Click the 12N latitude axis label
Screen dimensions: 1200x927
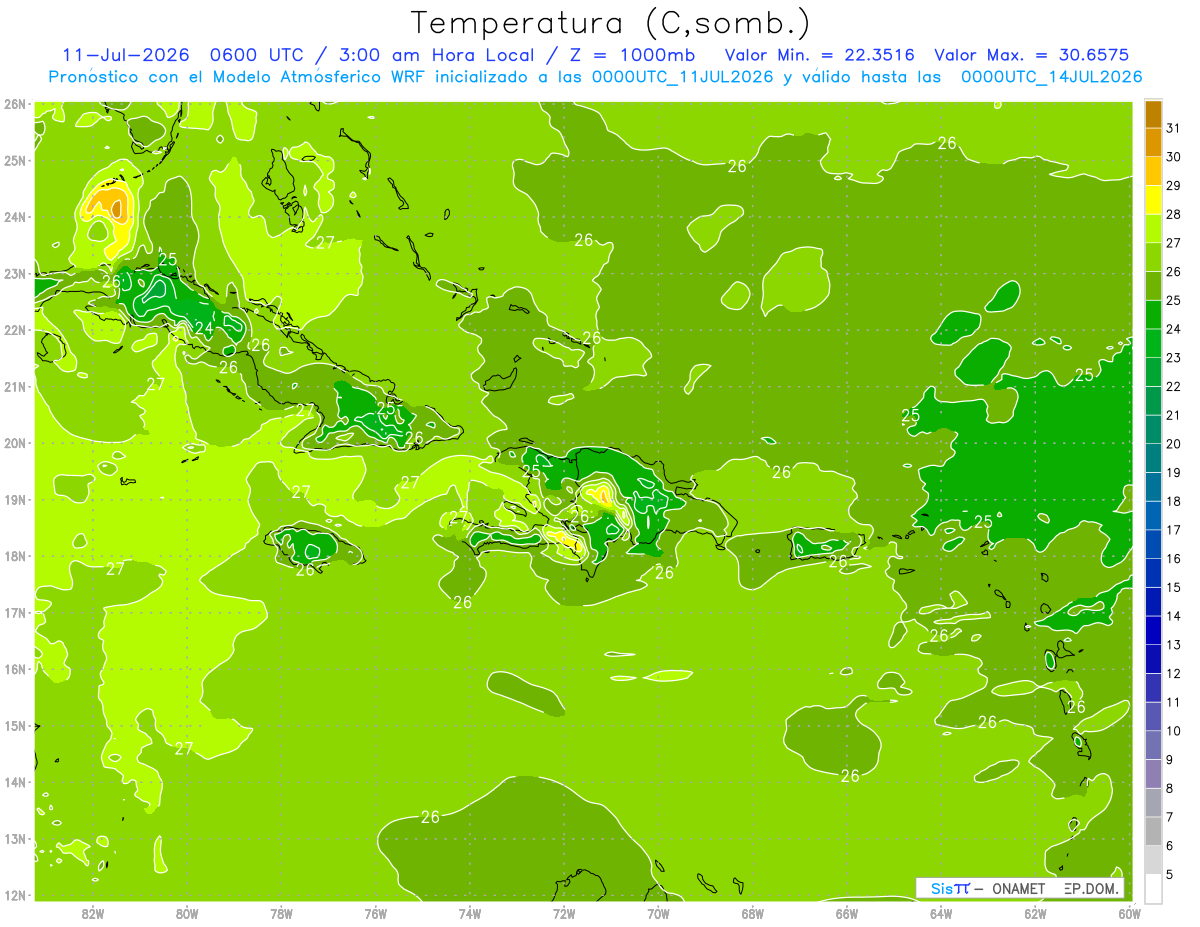(15, 895)
